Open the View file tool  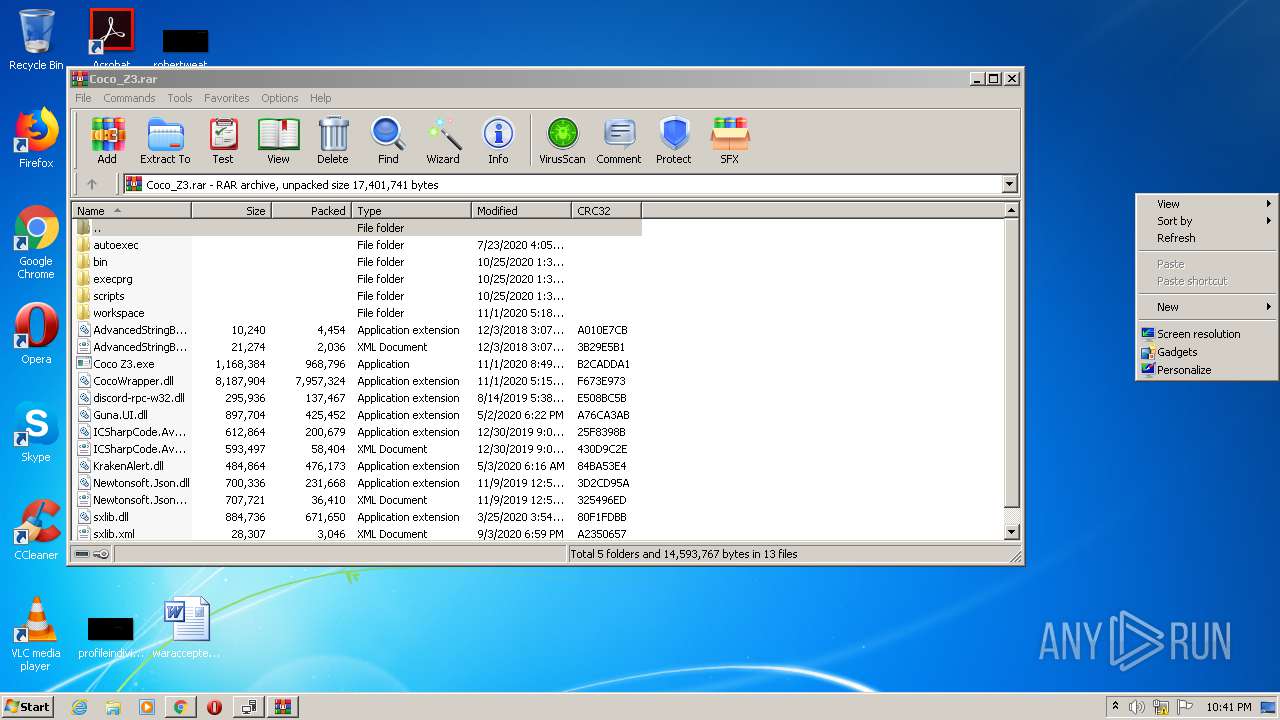pos(278,140)
